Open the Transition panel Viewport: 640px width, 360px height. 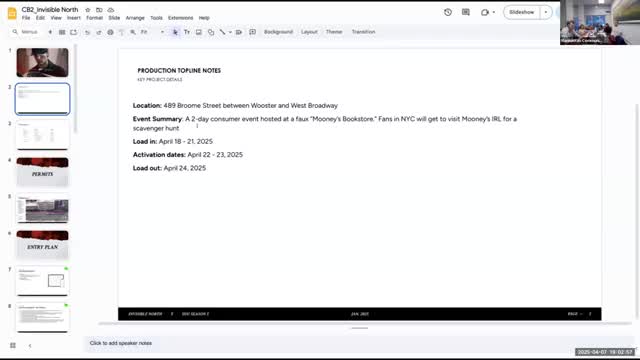coord(363,32)
